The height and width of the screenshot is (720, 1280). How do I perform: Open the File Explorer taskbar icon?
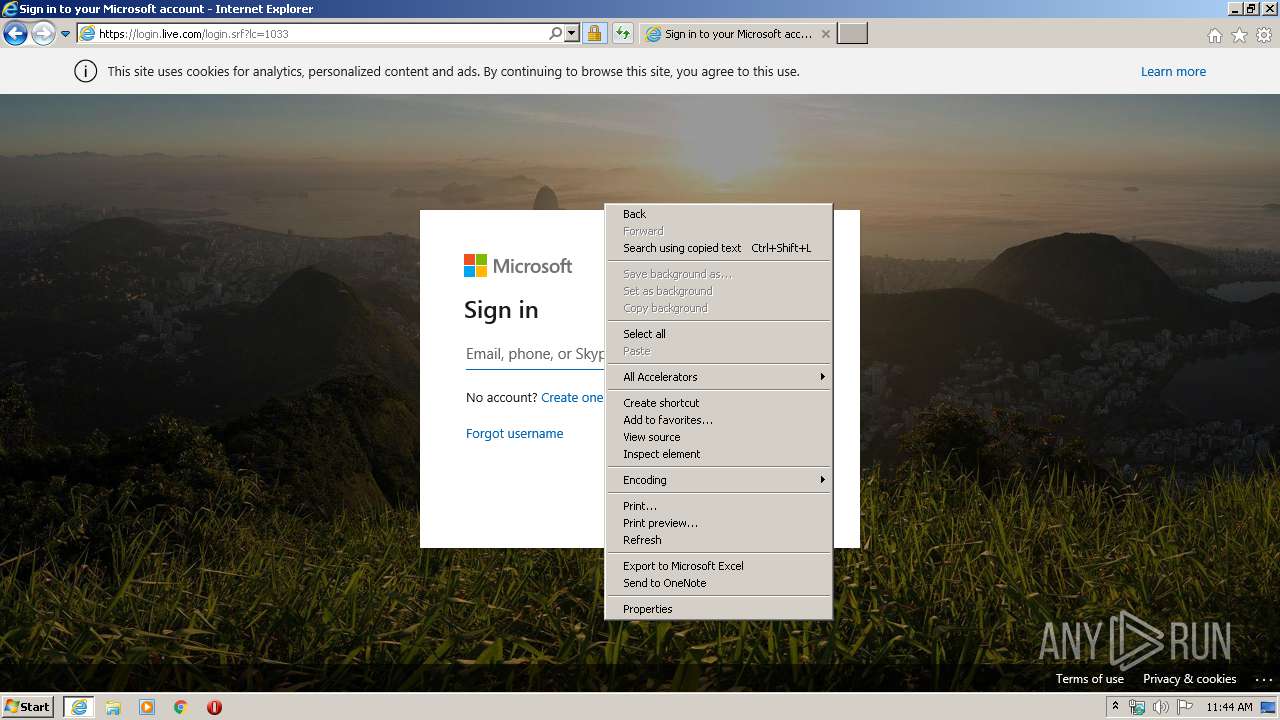tap(113, 707)
